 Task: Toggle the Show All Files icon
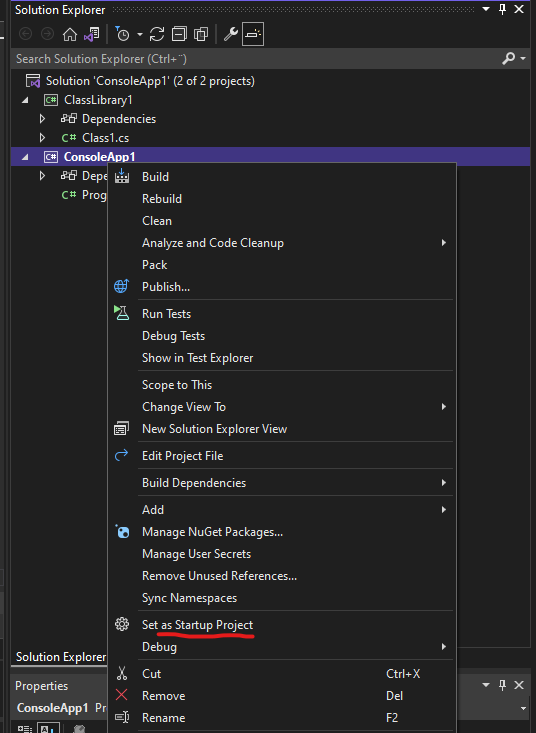201,34
